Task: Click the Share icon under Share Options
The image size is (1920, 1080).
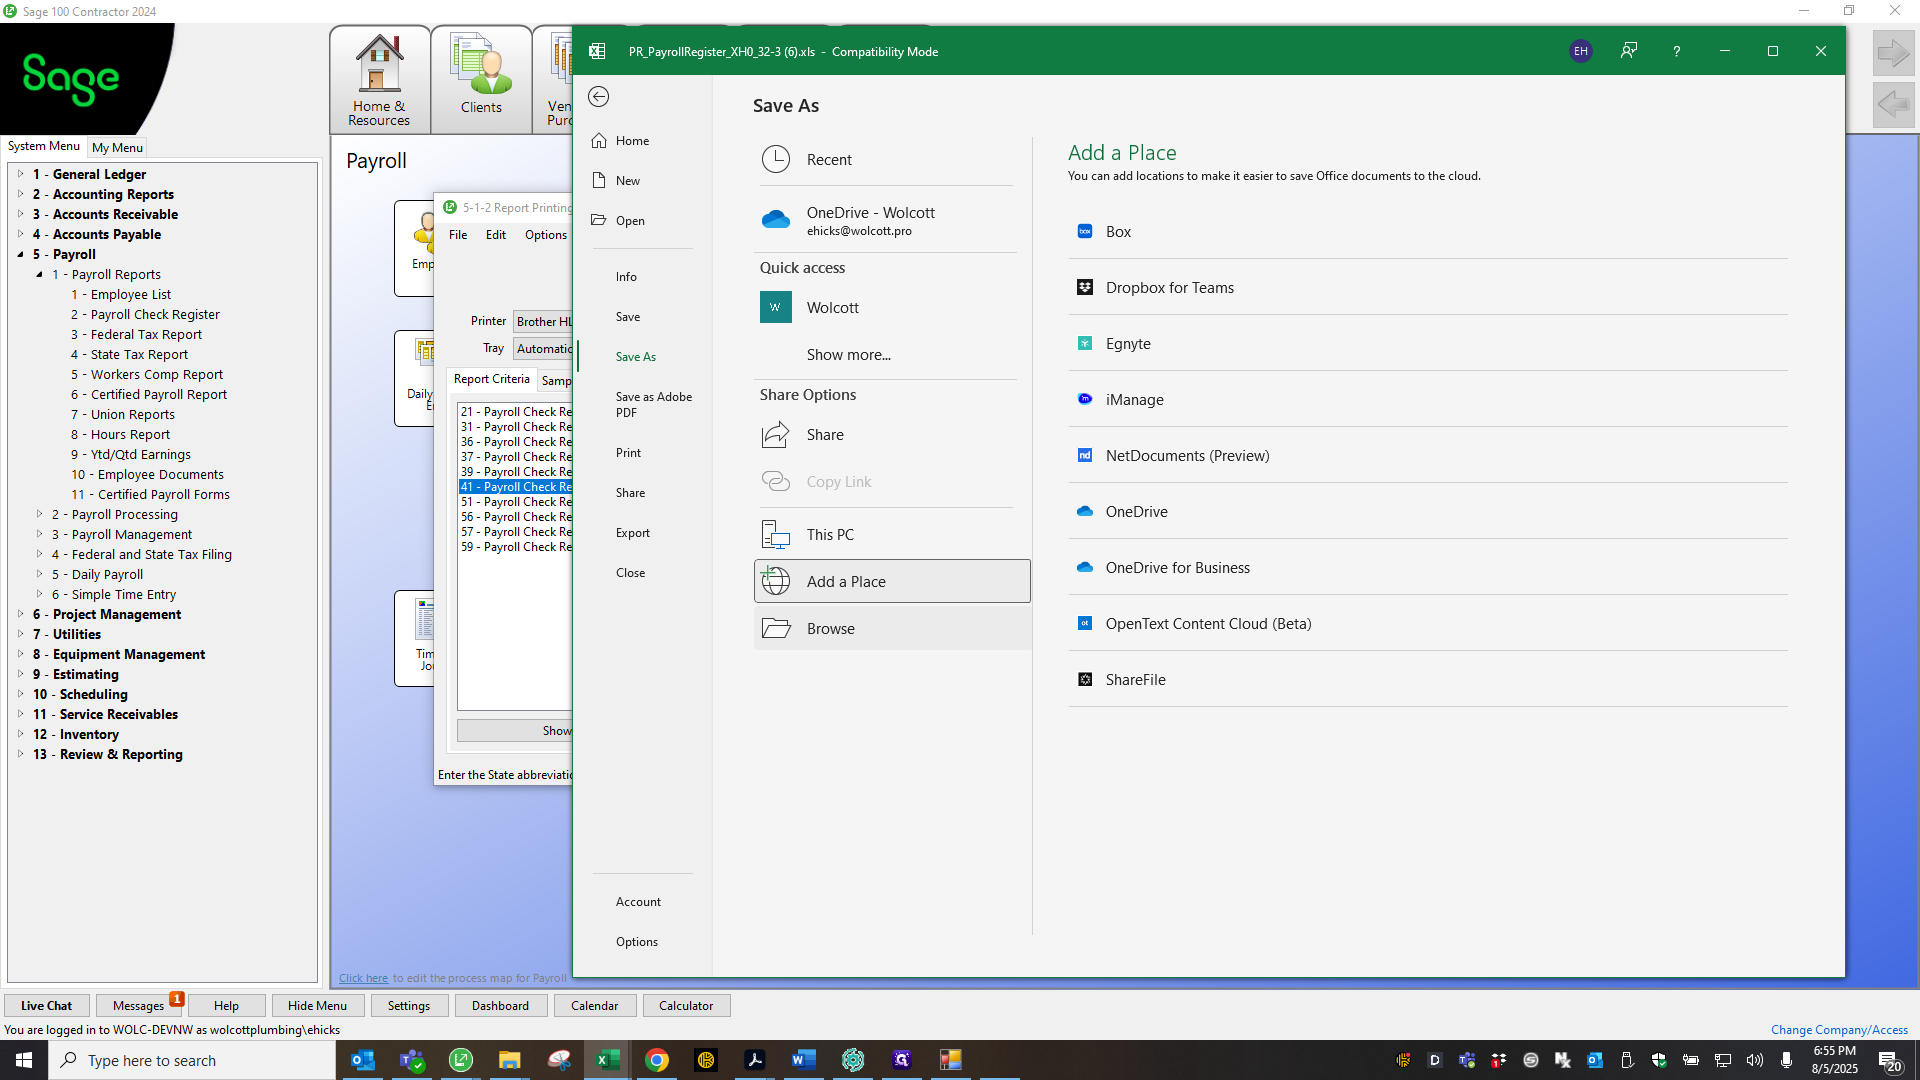Action: coord(776,434)
